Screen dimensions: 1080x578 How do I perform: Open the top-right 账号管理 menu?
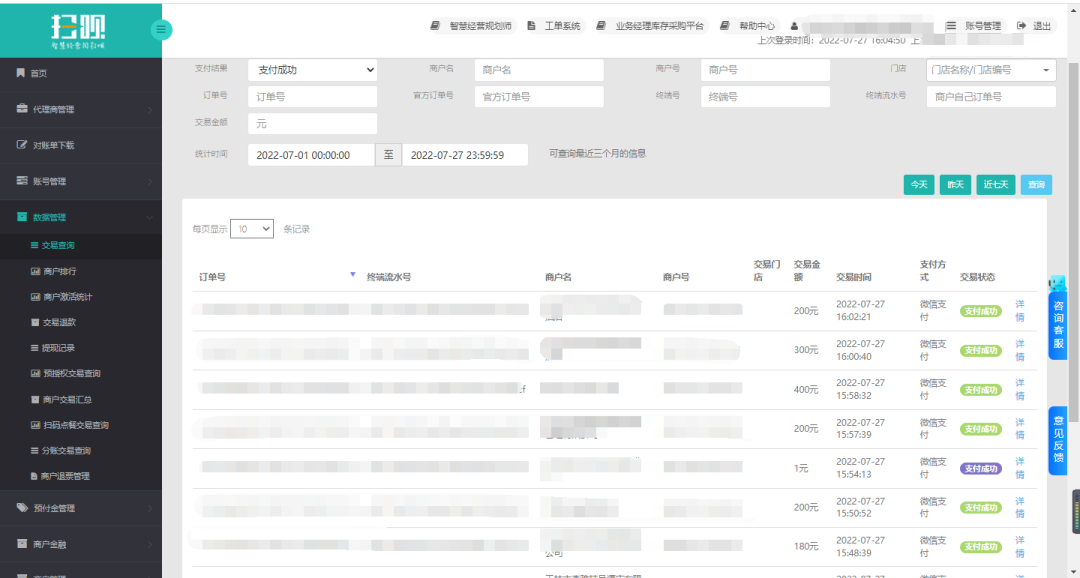(x=974, y=26)
